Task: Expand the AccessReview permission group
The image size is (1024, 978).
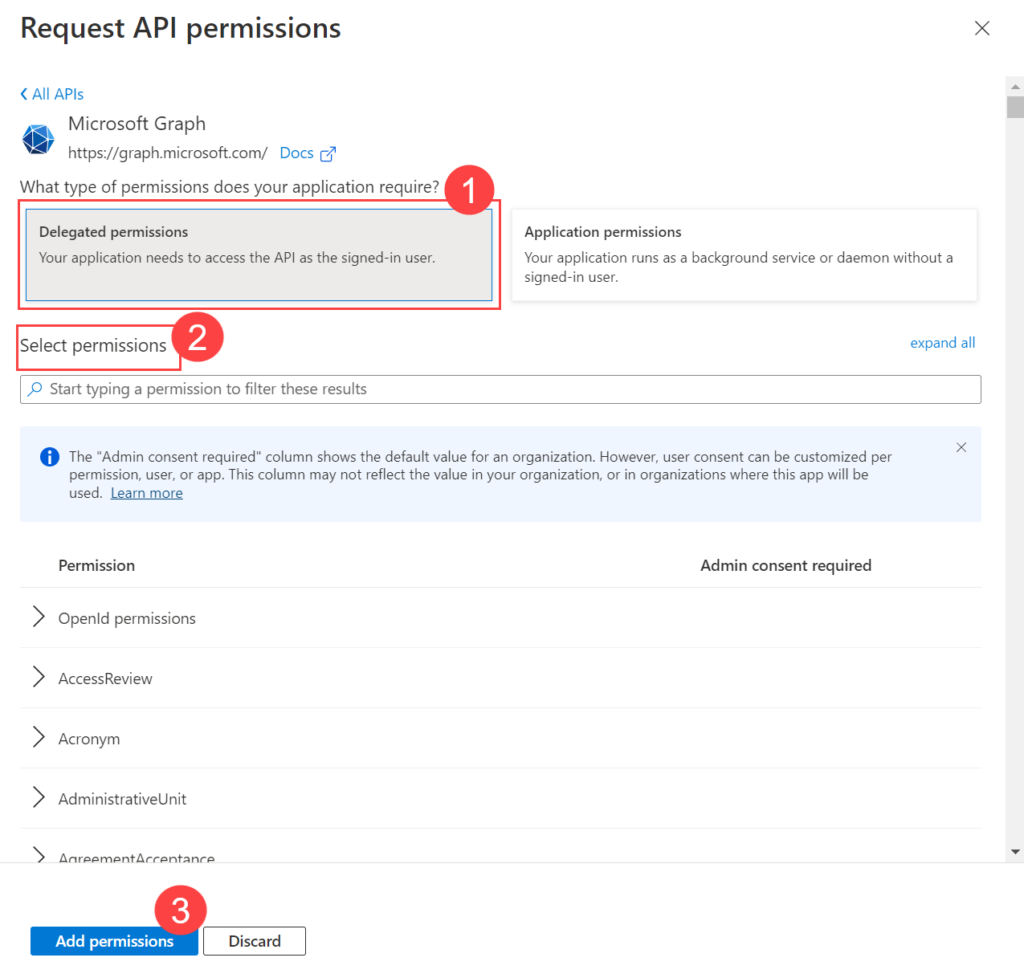Action: pos(37,678)
